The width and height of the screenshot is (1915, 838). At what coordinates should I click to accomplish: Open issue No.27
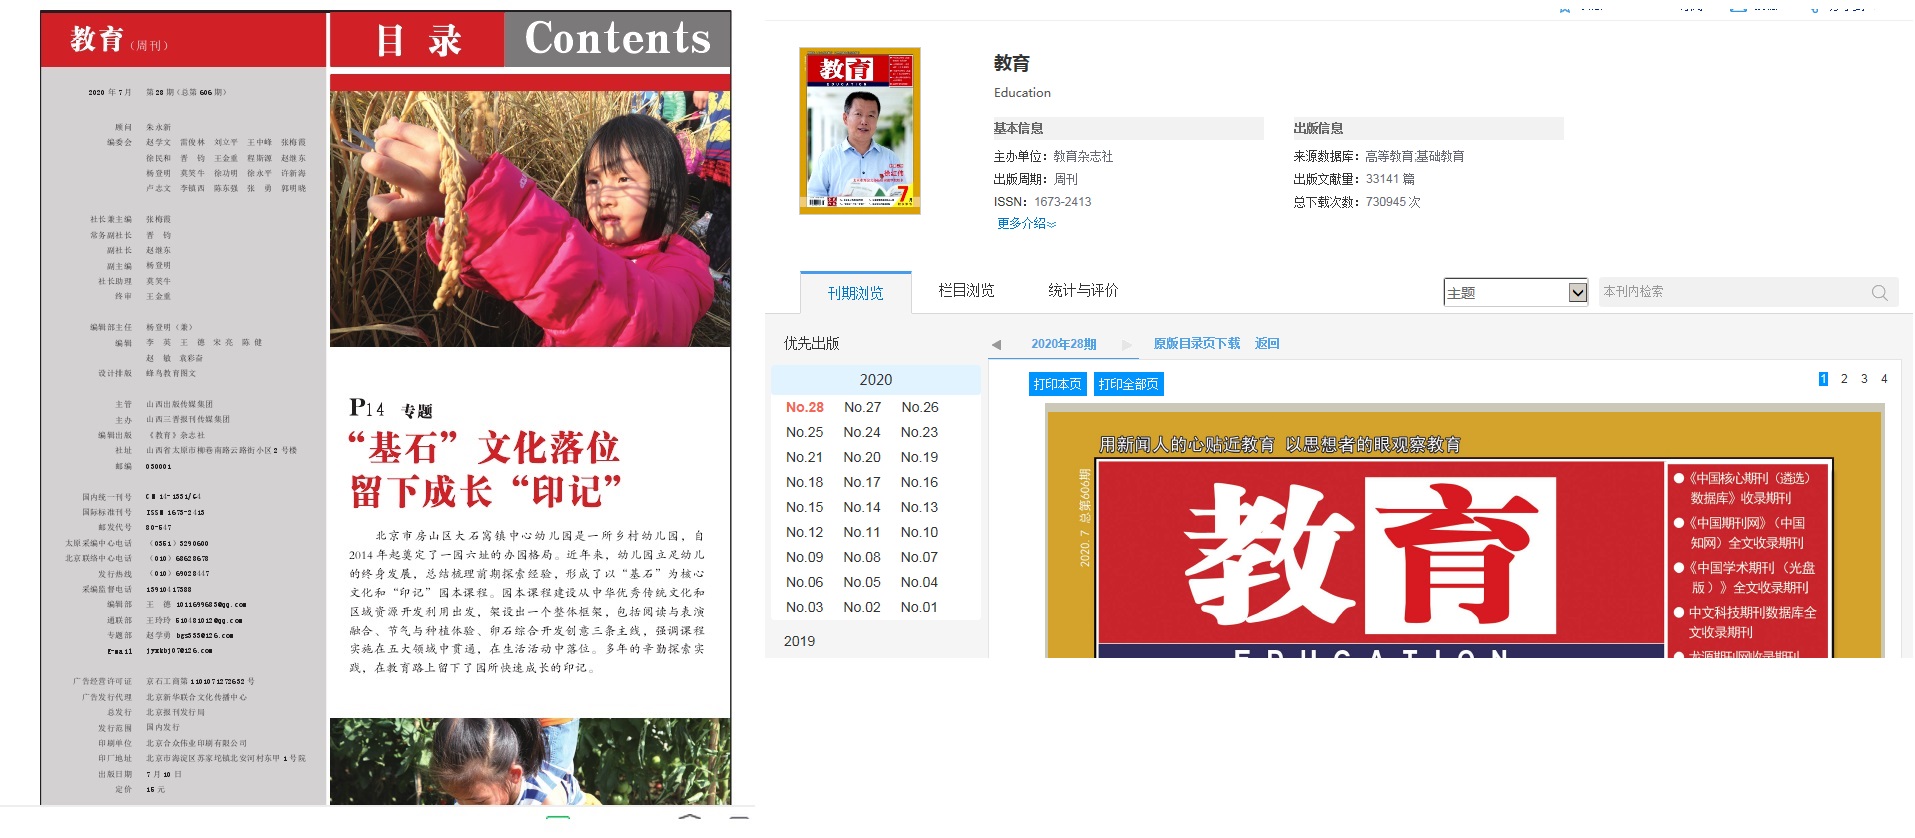coord(862,407)
